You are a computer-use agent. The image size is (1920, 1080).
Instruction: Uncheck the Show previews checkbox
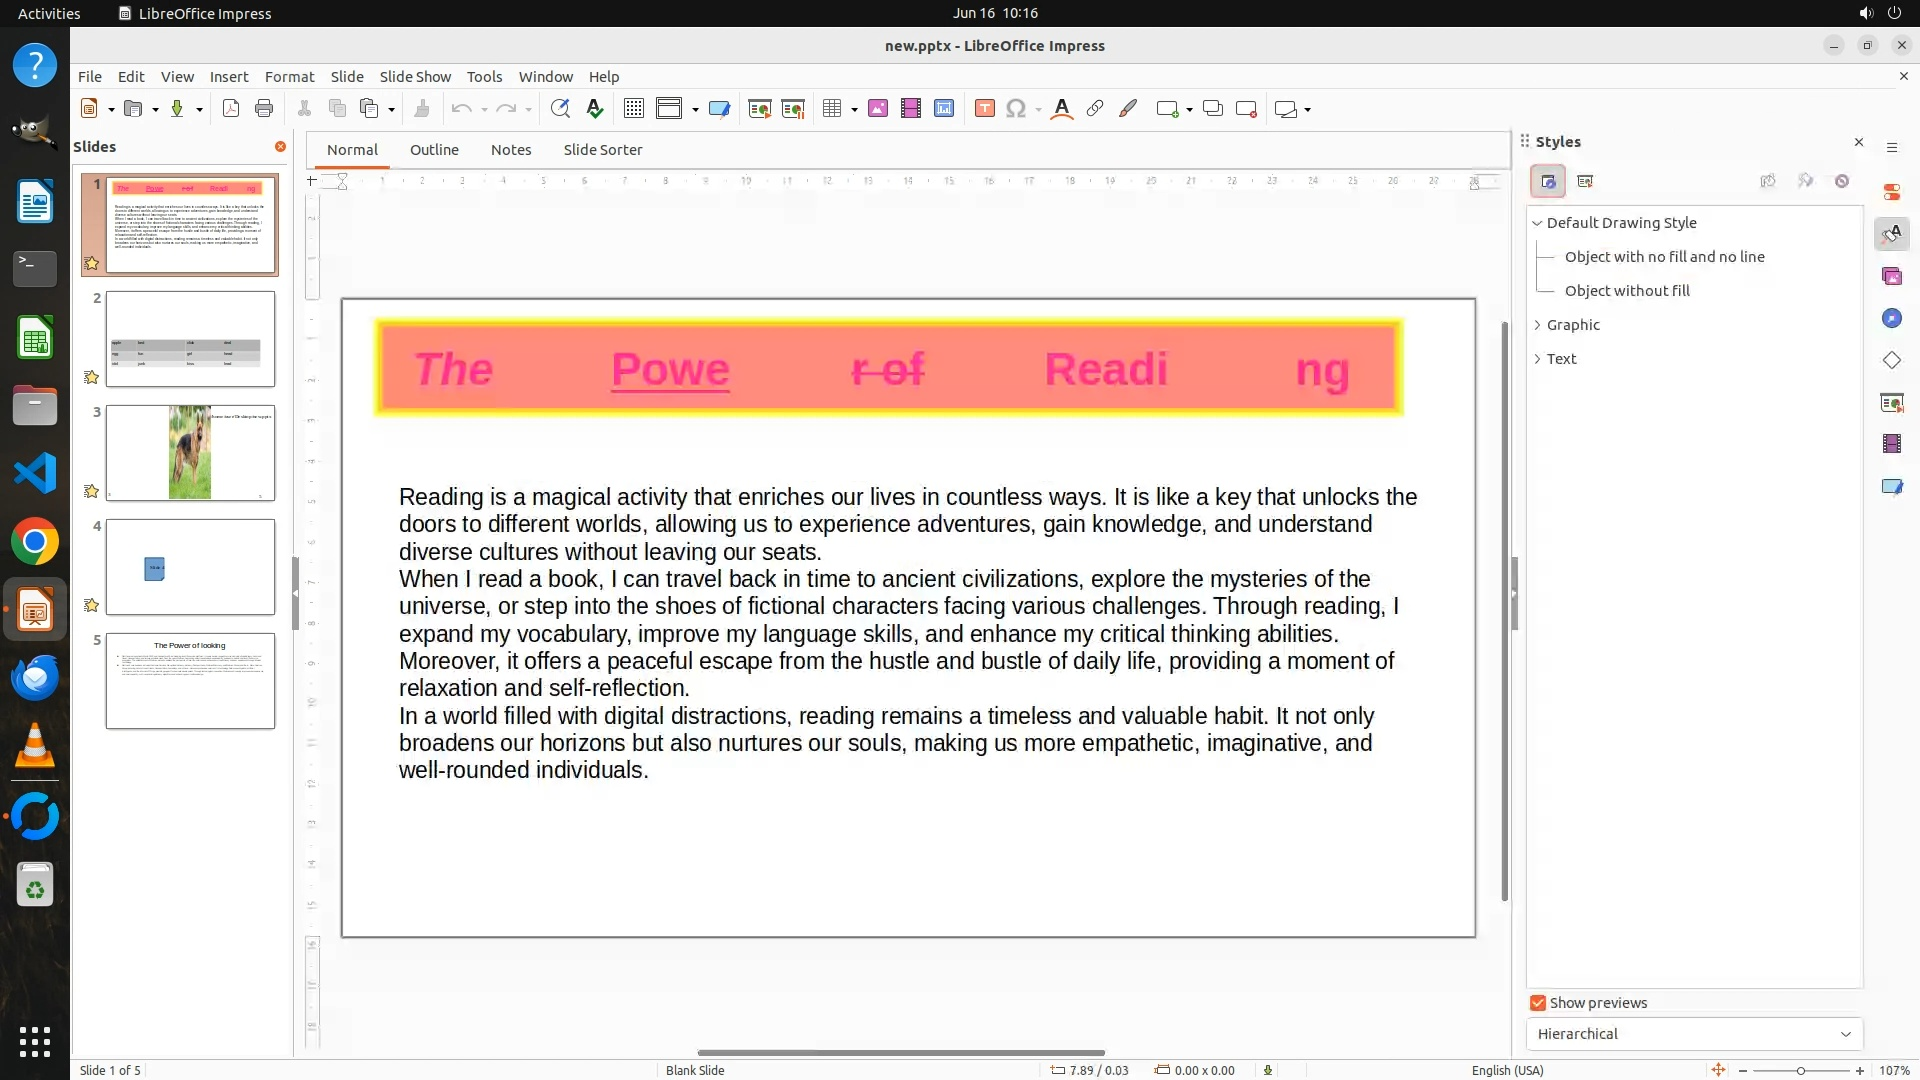click(x=1538, y=1003)
